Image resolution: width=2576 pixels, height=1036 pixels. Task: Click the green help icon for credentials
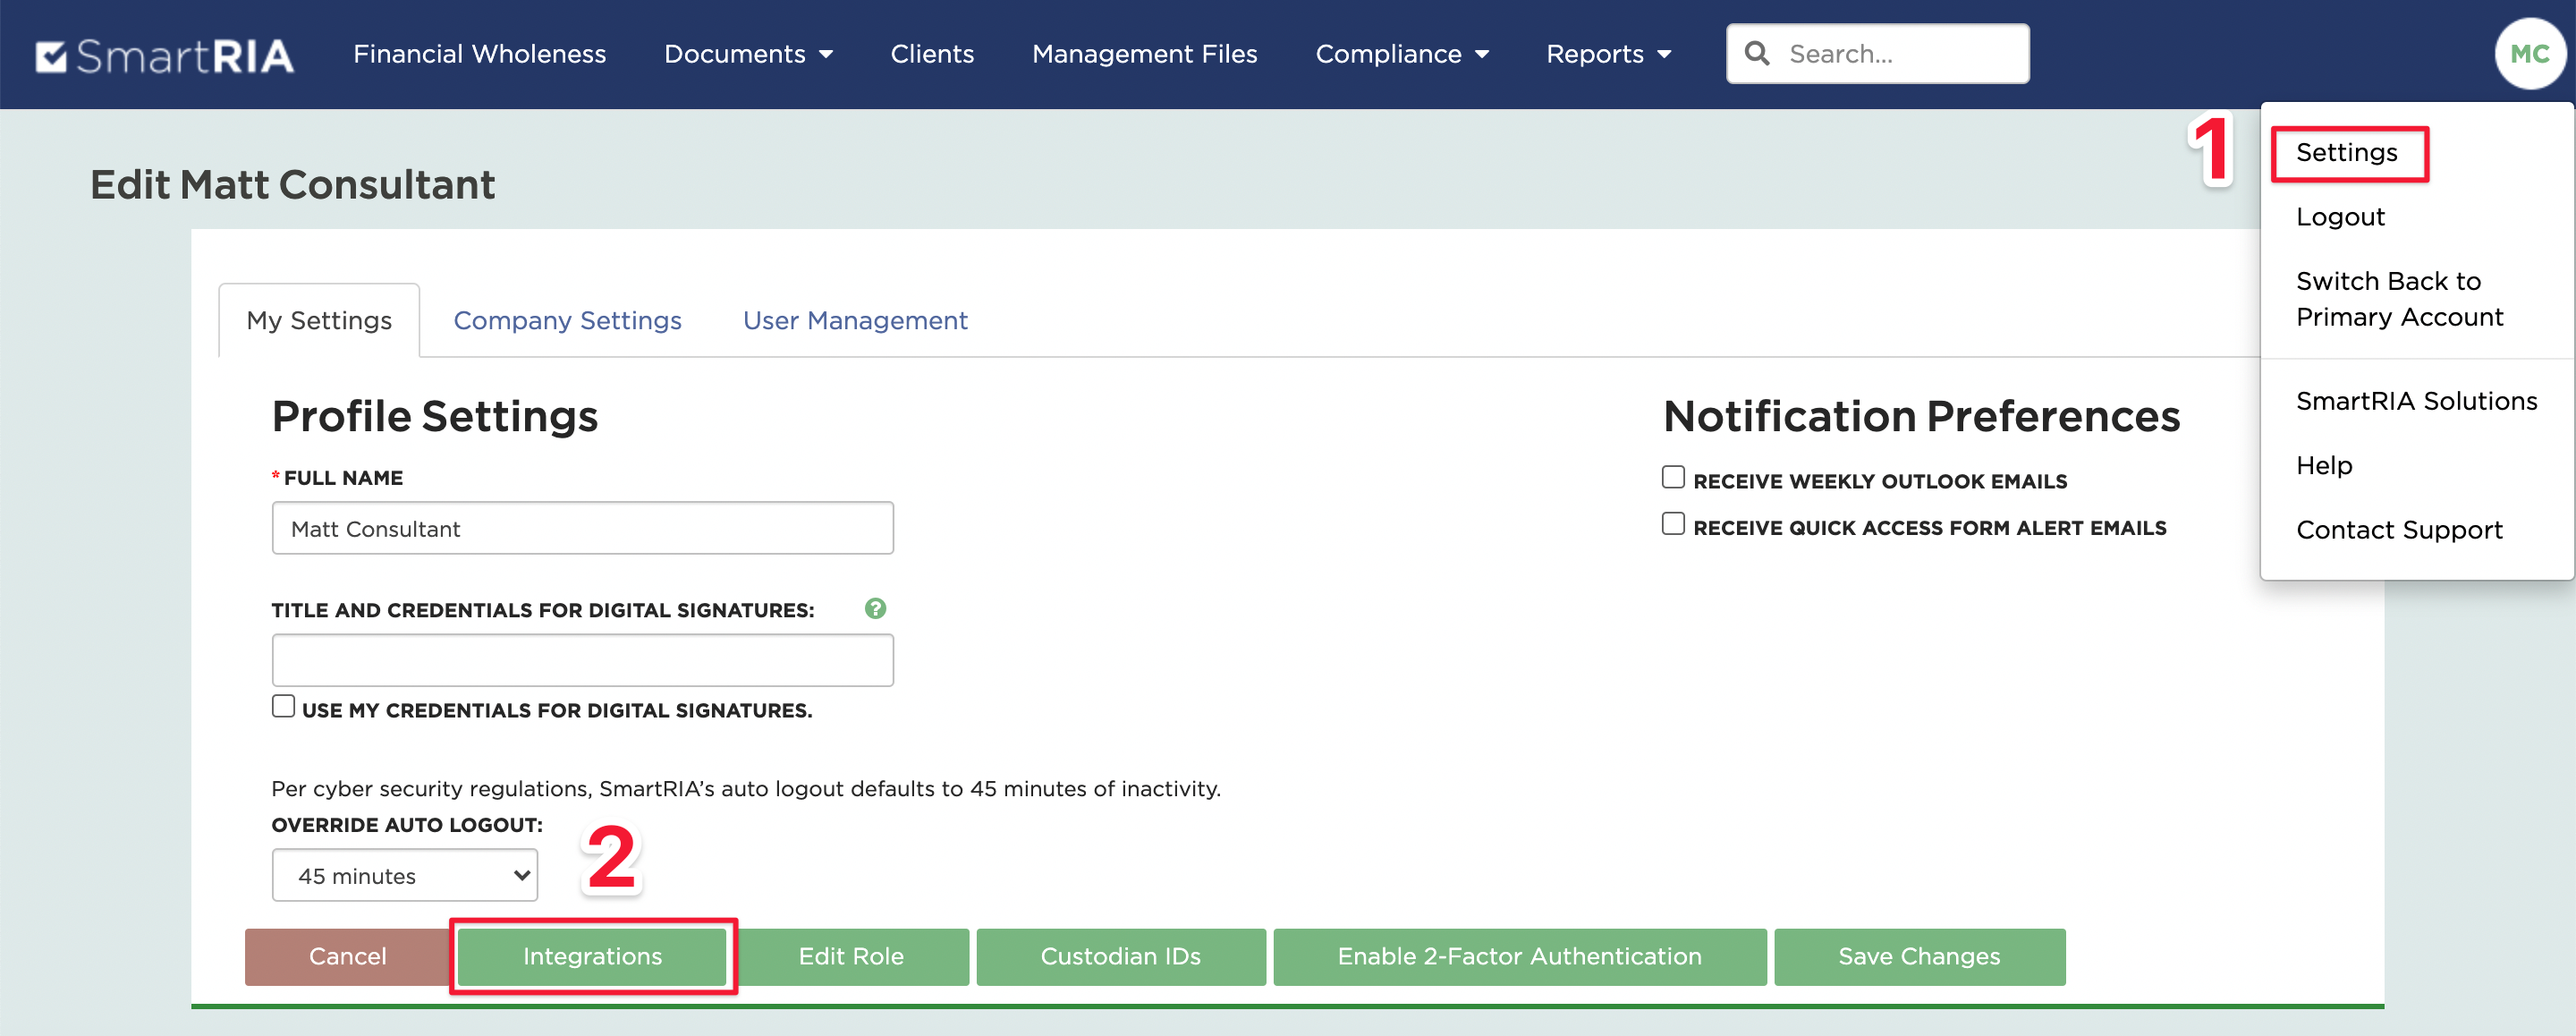[875, 608]
